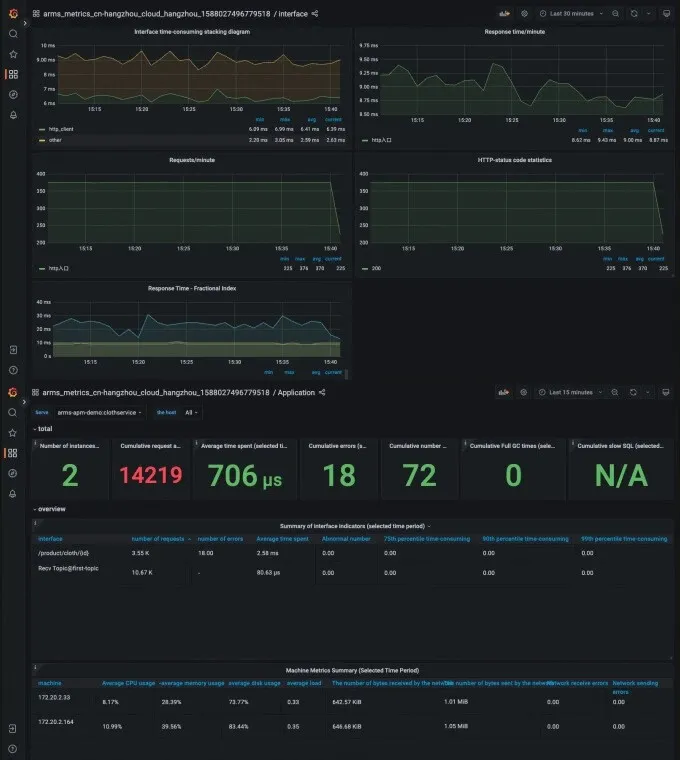Open Grafana home logo in interface dashboard

coord(13,14)
